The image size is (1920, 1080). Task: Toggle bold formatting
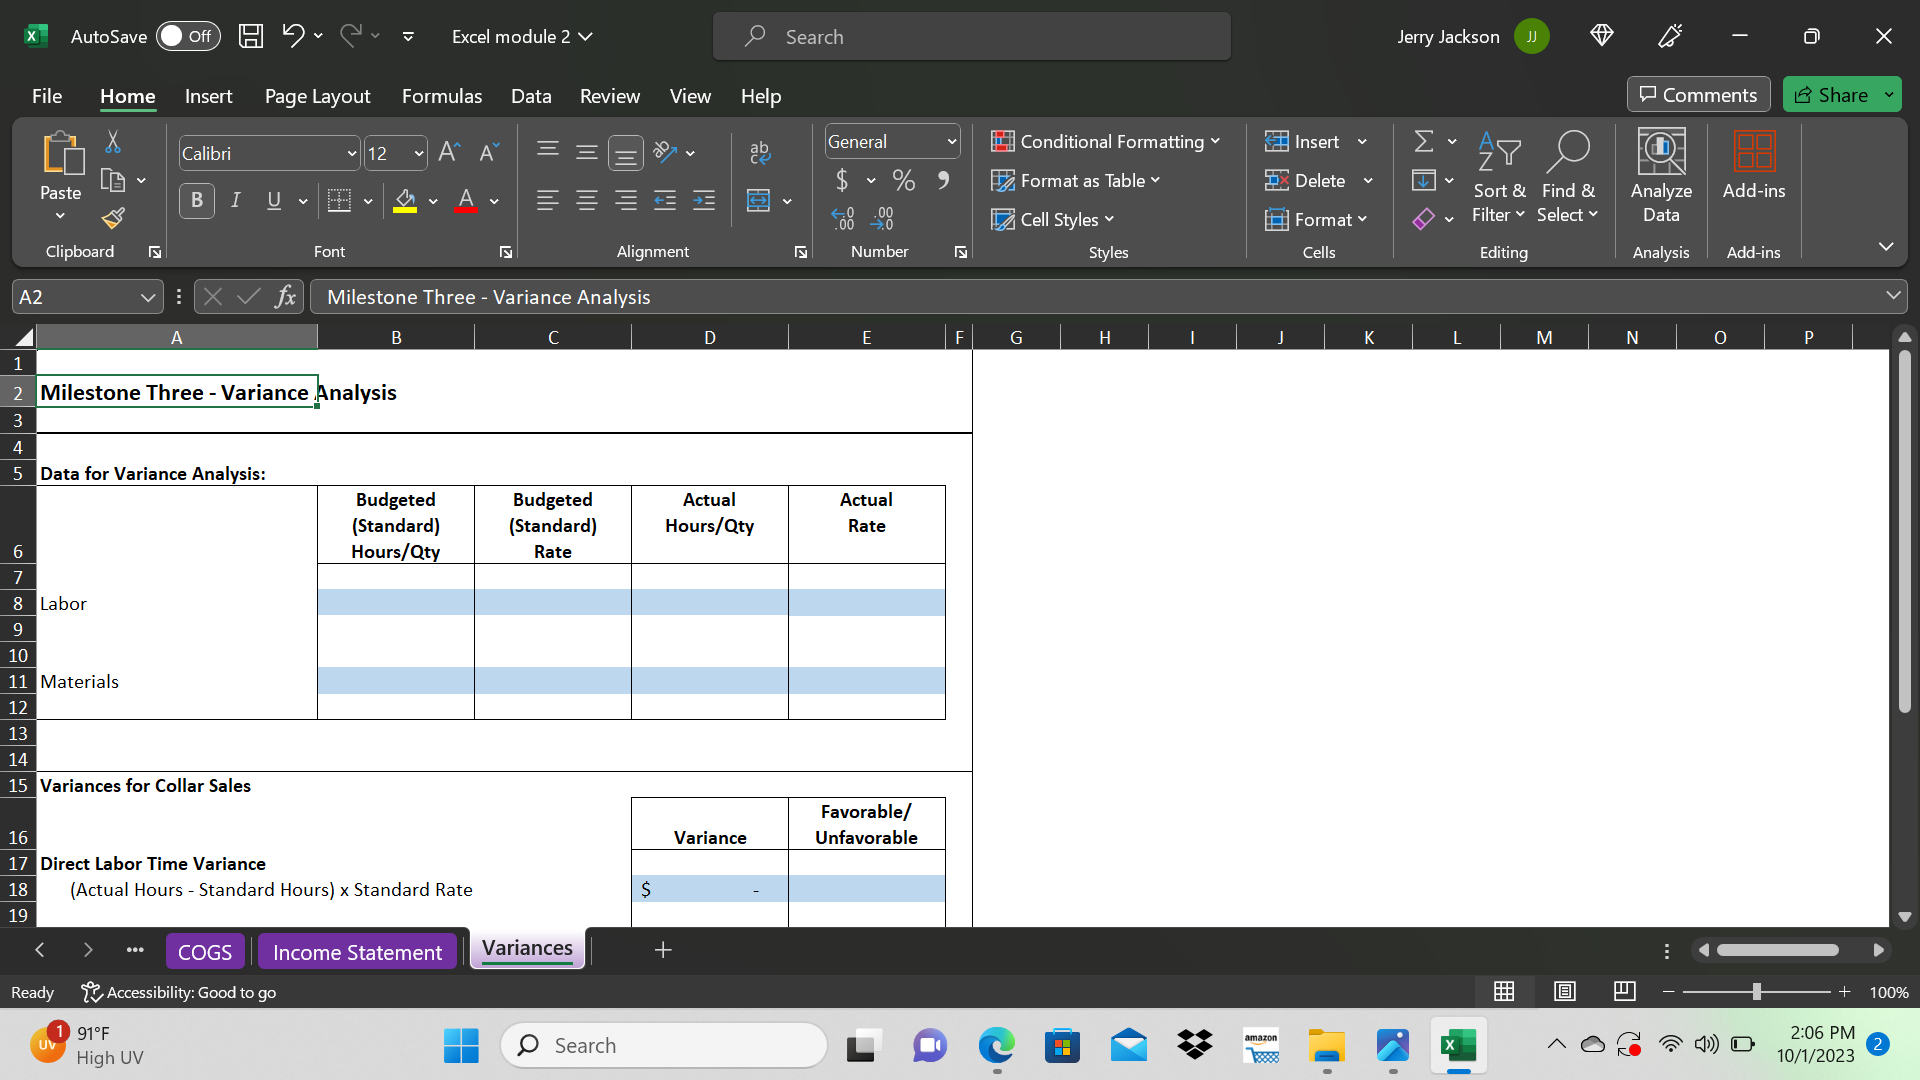pyautogui.click(x=196, y=200)
